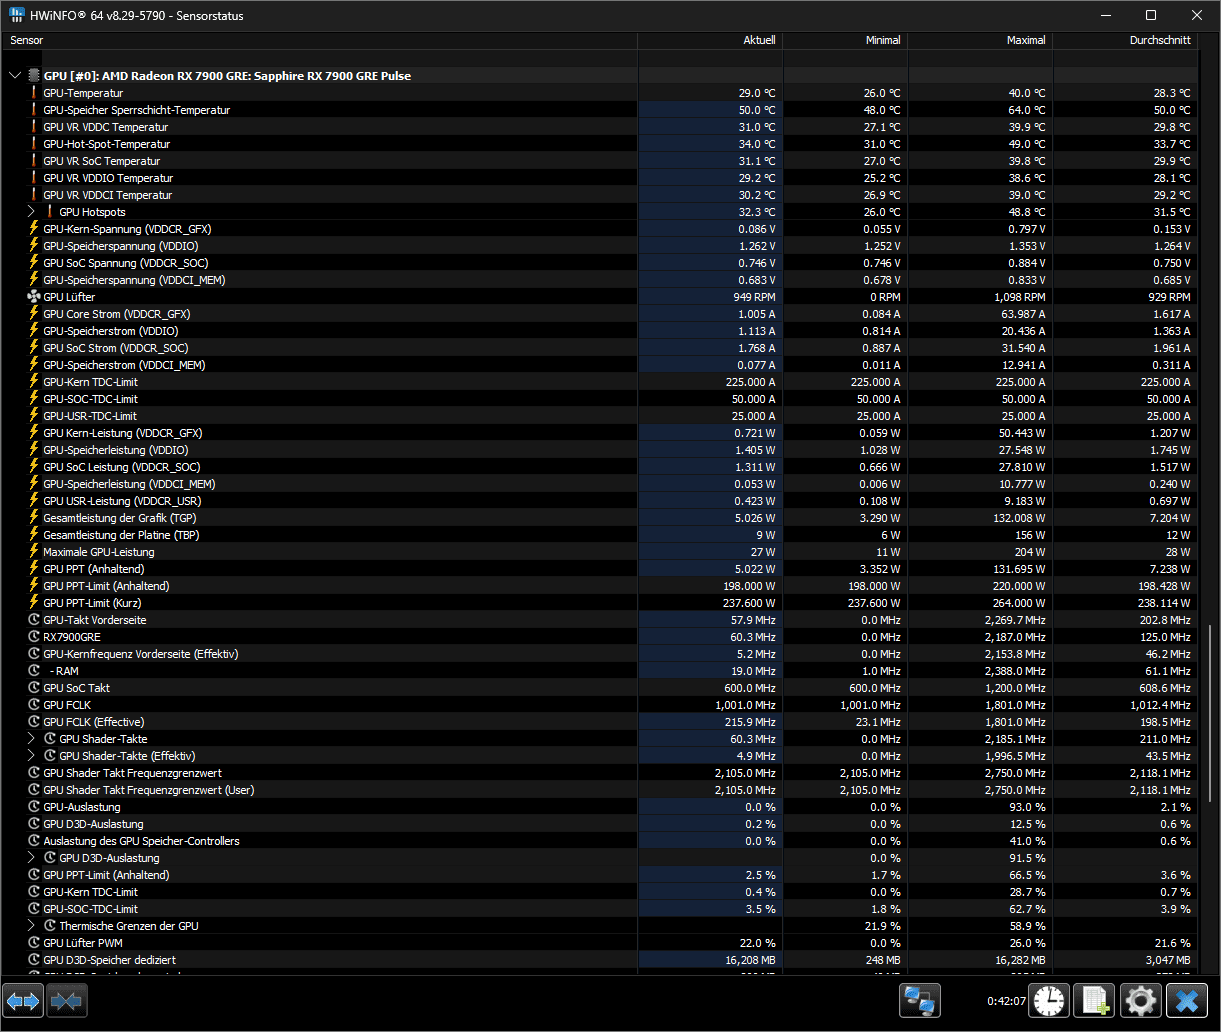Select GPU Kern-Leistung (VDDCR_GFX) row

pos(600,433)
